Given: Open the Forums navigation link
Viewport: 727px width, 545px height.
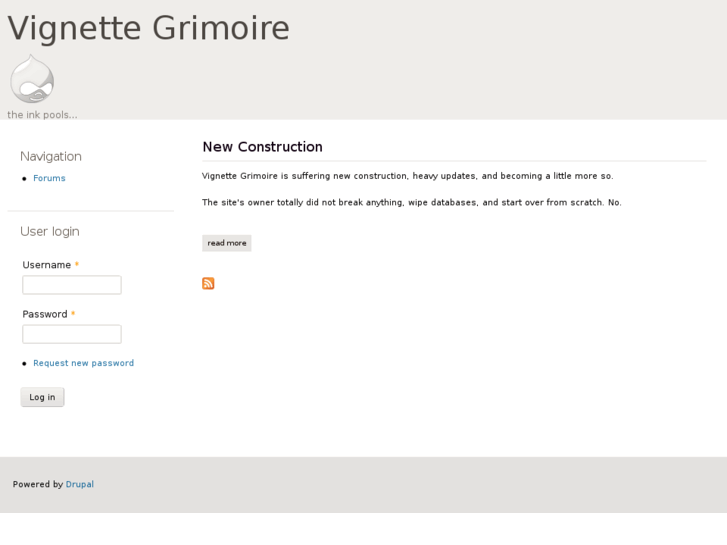Looking at the screenshot, I should tap(49, 178).
